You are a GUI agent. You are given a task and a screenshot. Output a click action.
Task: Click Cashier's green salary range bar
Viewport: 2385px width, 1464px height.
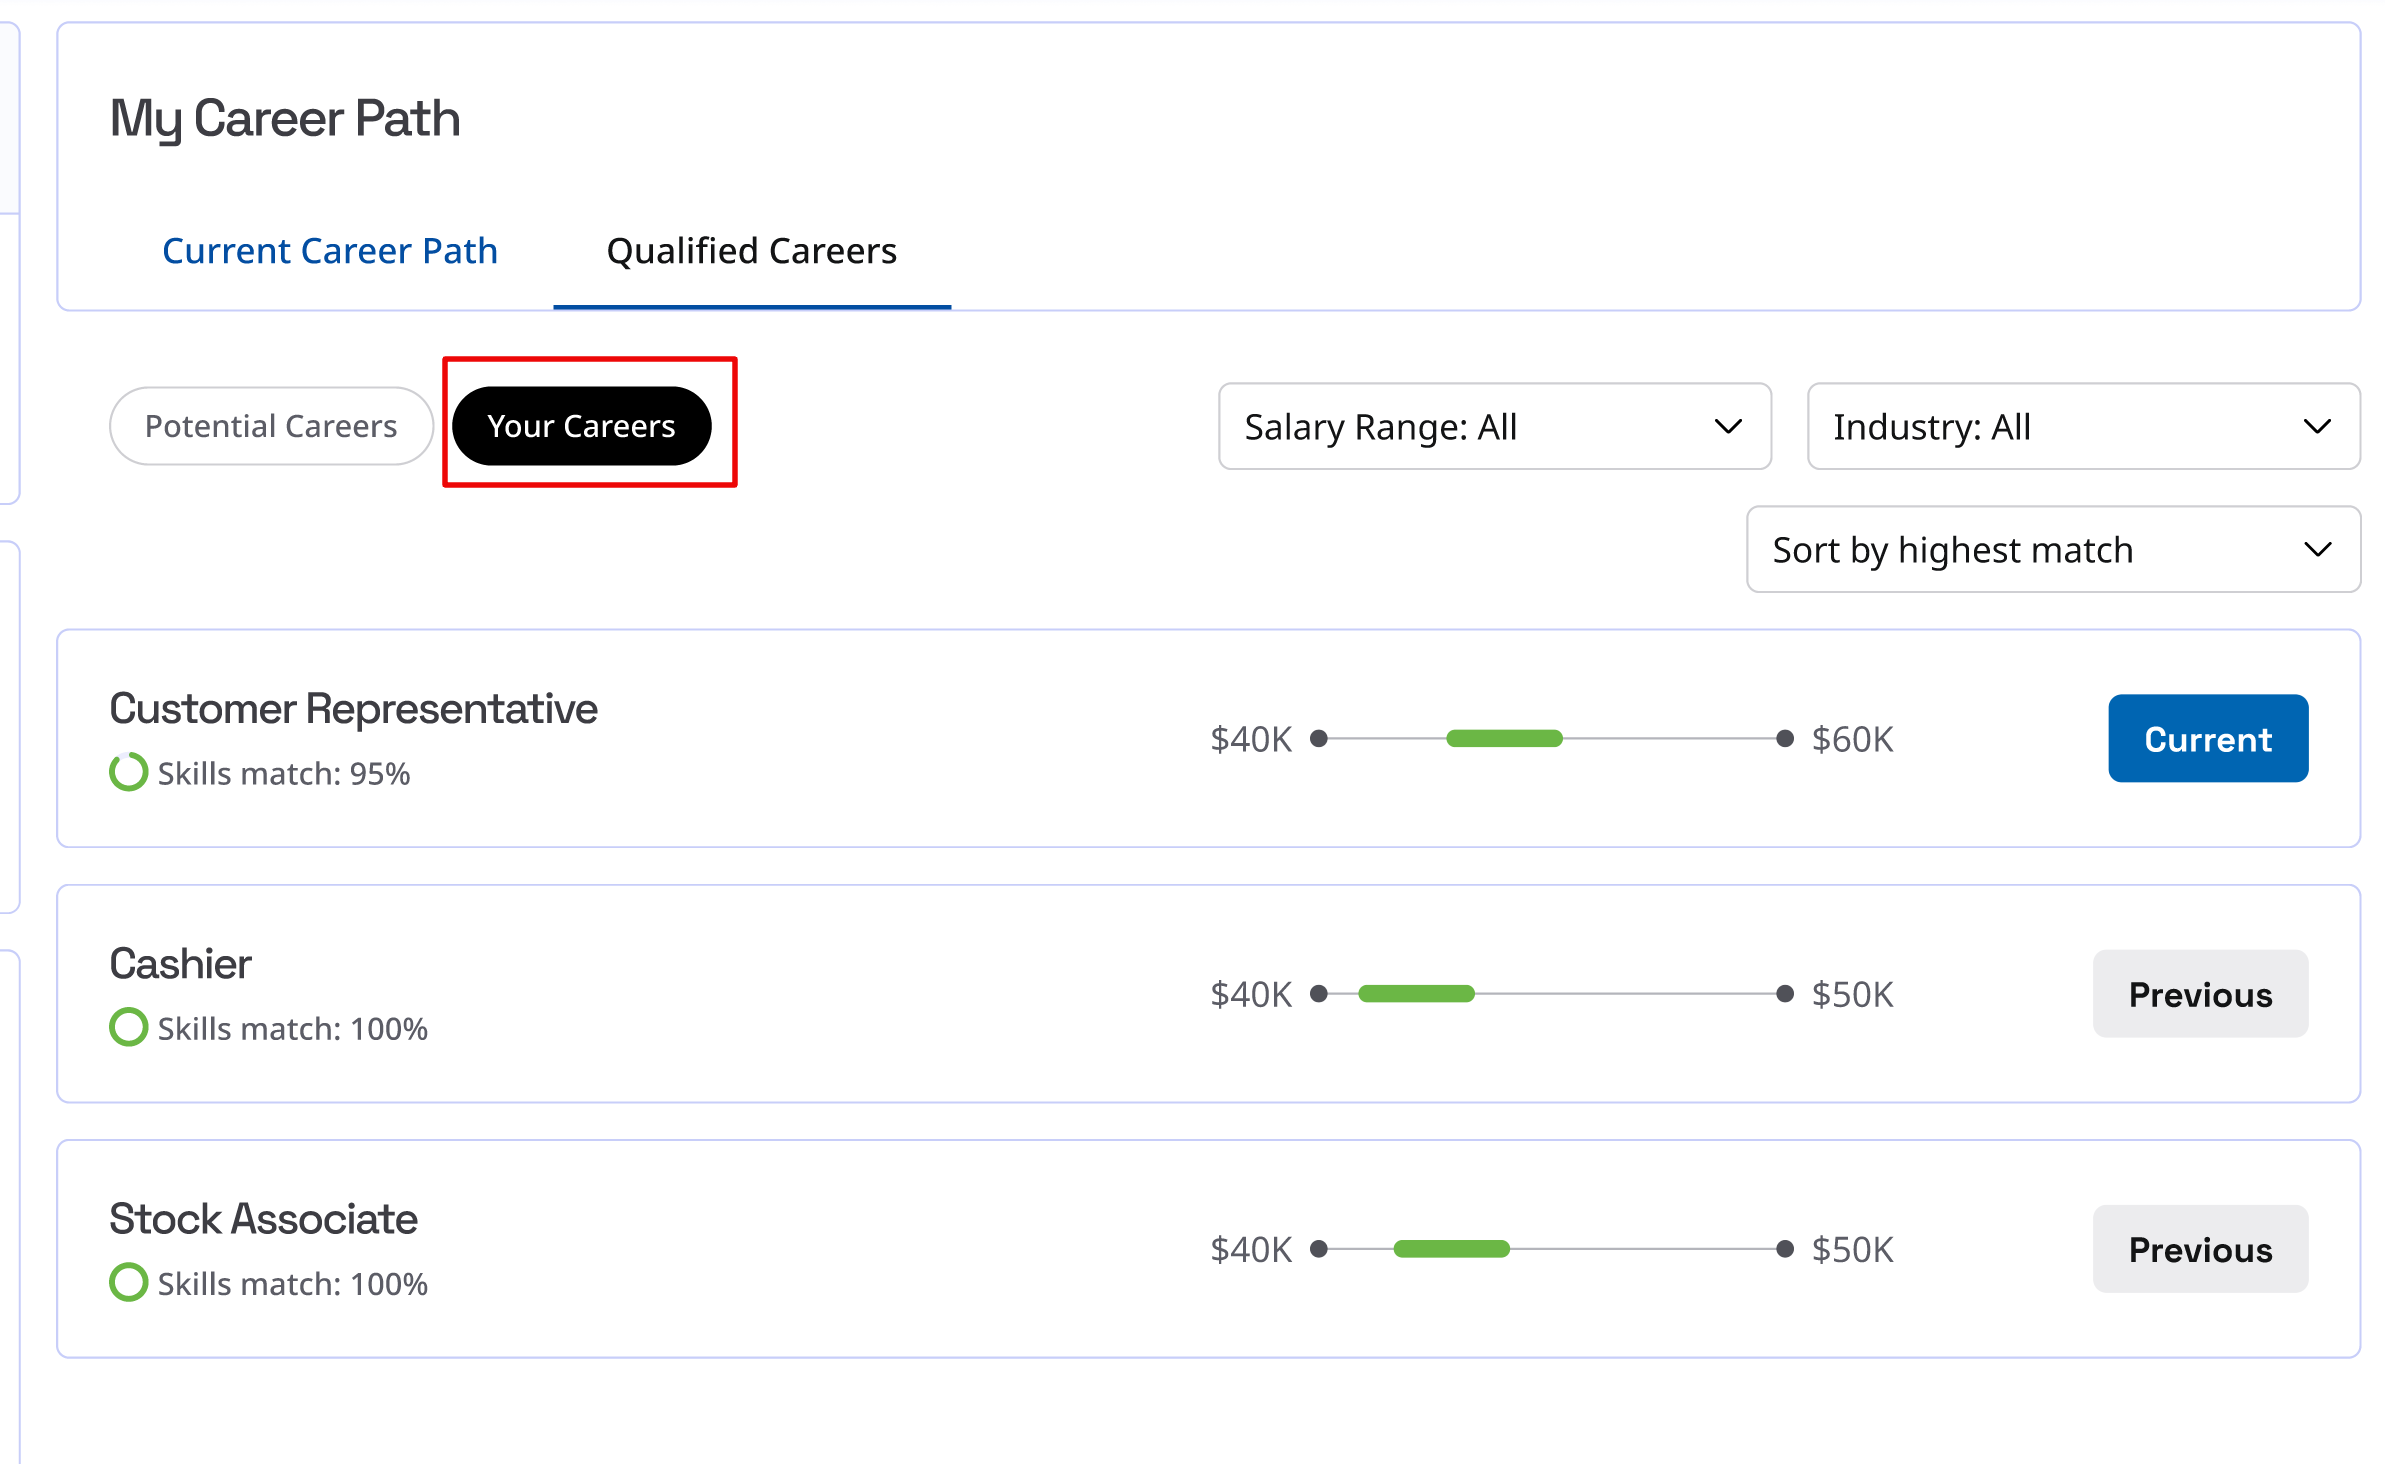1416,994
